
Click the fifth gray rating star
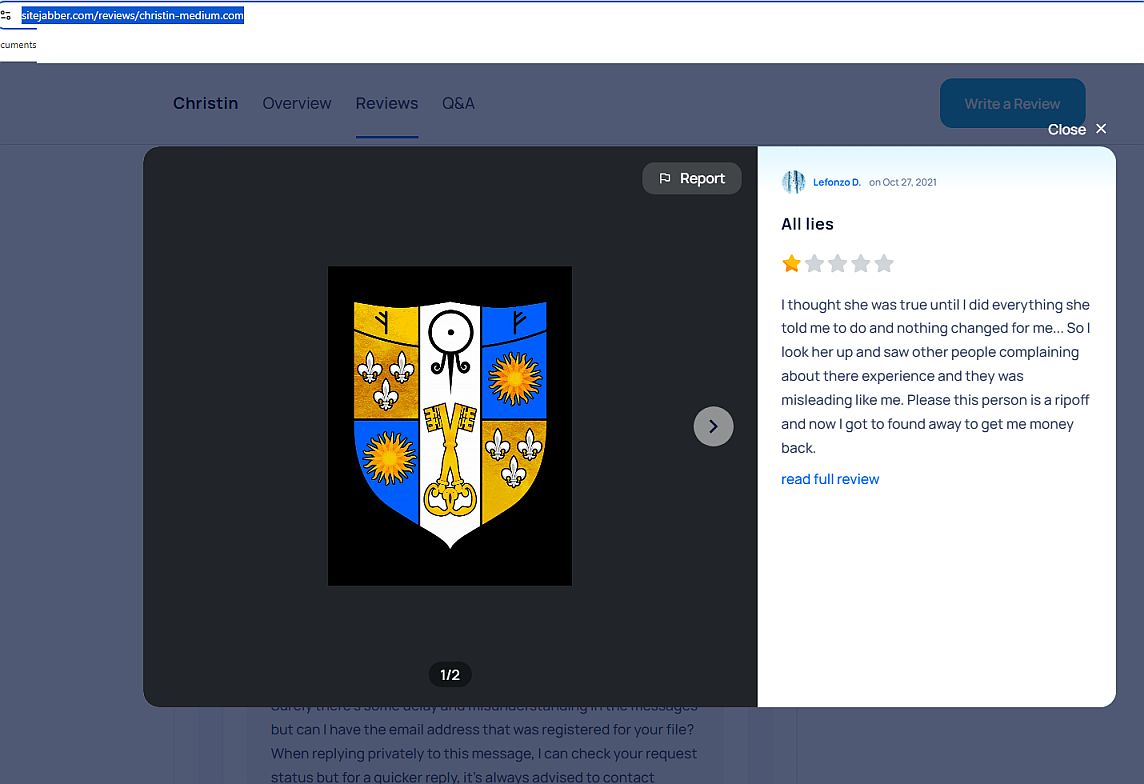coord(884,263)
